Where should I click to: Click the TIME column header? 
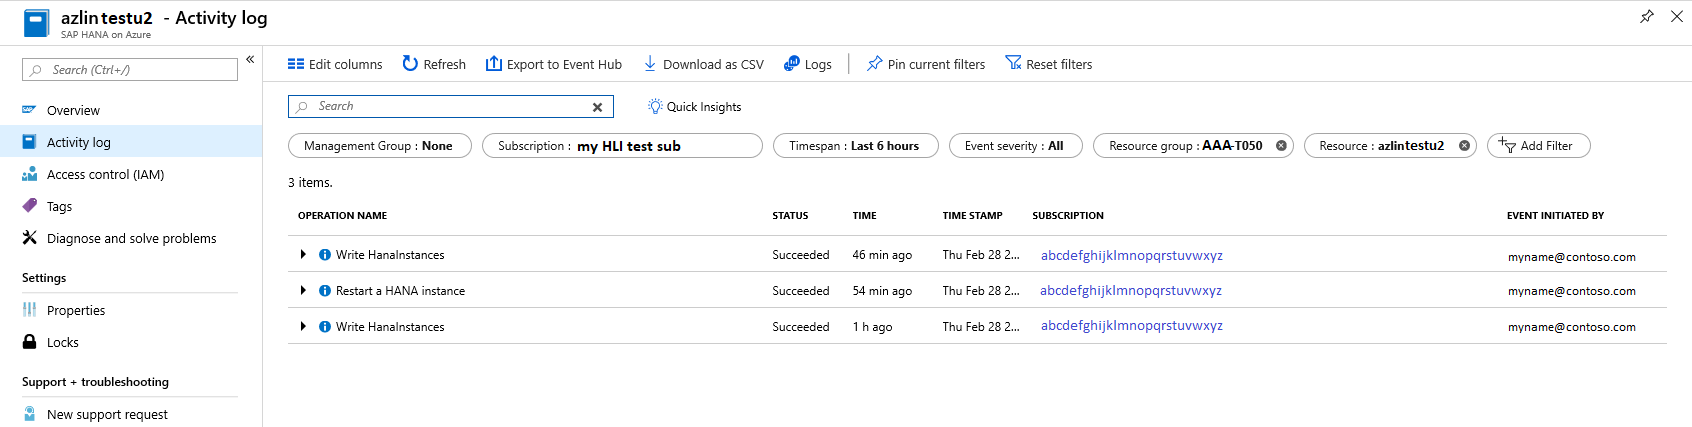[864, 216]
